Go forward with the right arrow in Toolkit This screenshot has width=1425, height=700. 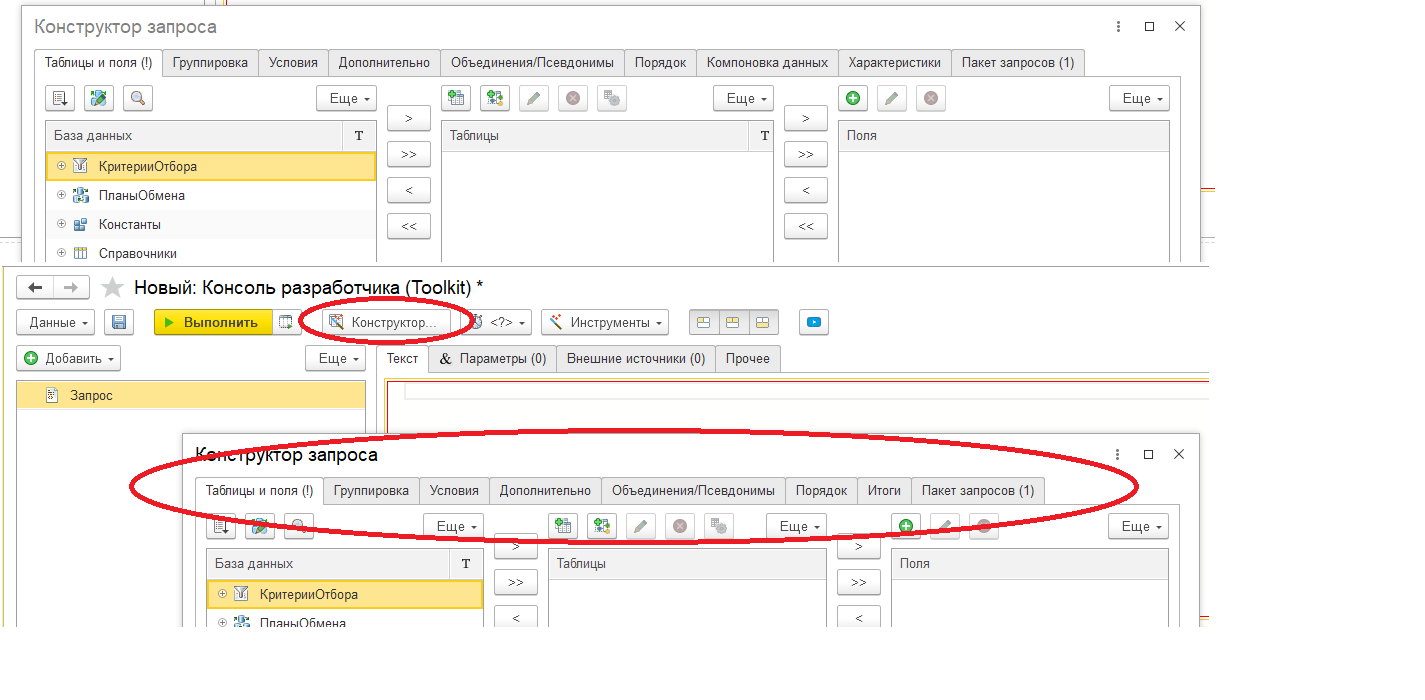(71, 288)
